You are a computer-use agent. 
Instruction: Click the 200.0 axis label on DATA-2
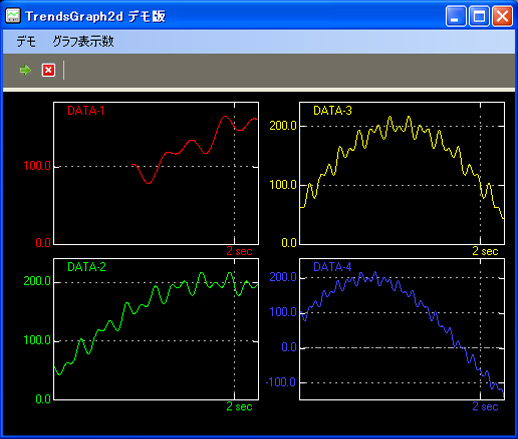(37, 281)
